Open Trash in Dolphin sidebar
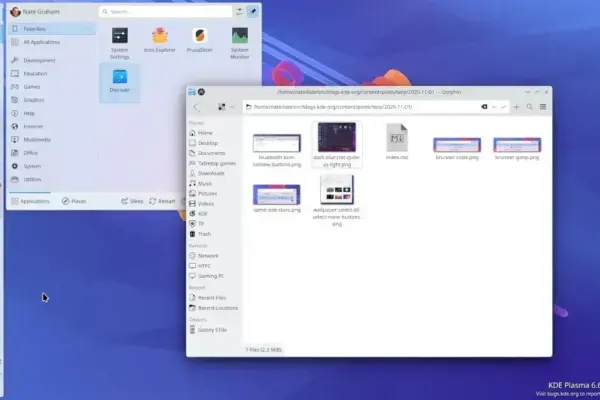Viewport: 600px width, 400px height. [x=214, y=234]
